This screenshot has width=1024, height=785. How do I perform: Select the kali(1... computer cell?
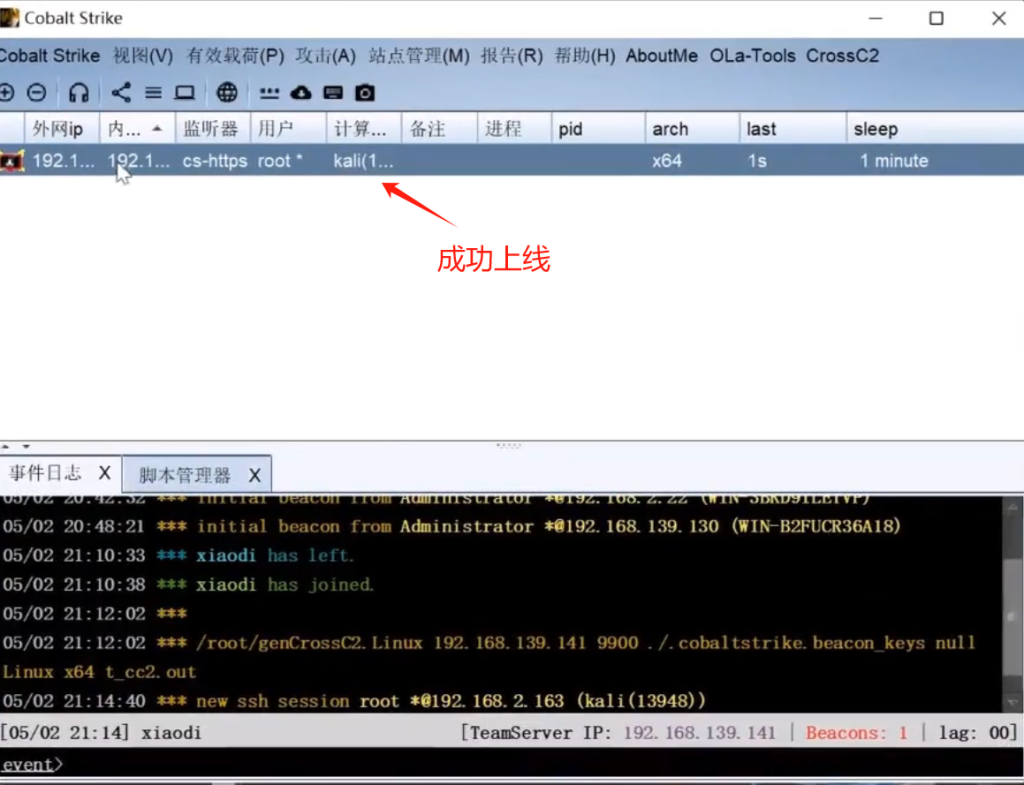tap(364, 161)
